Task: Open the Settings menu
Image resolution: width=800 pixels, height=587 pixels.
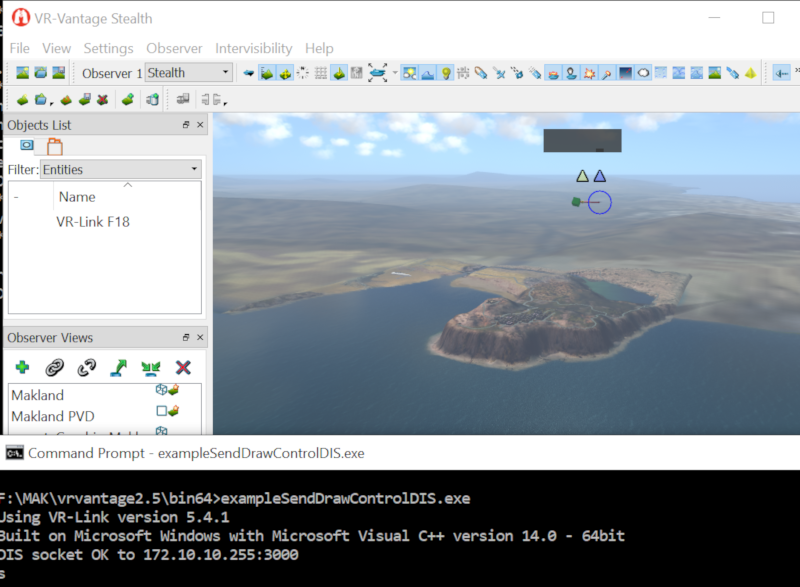Action: coord(108,48)
